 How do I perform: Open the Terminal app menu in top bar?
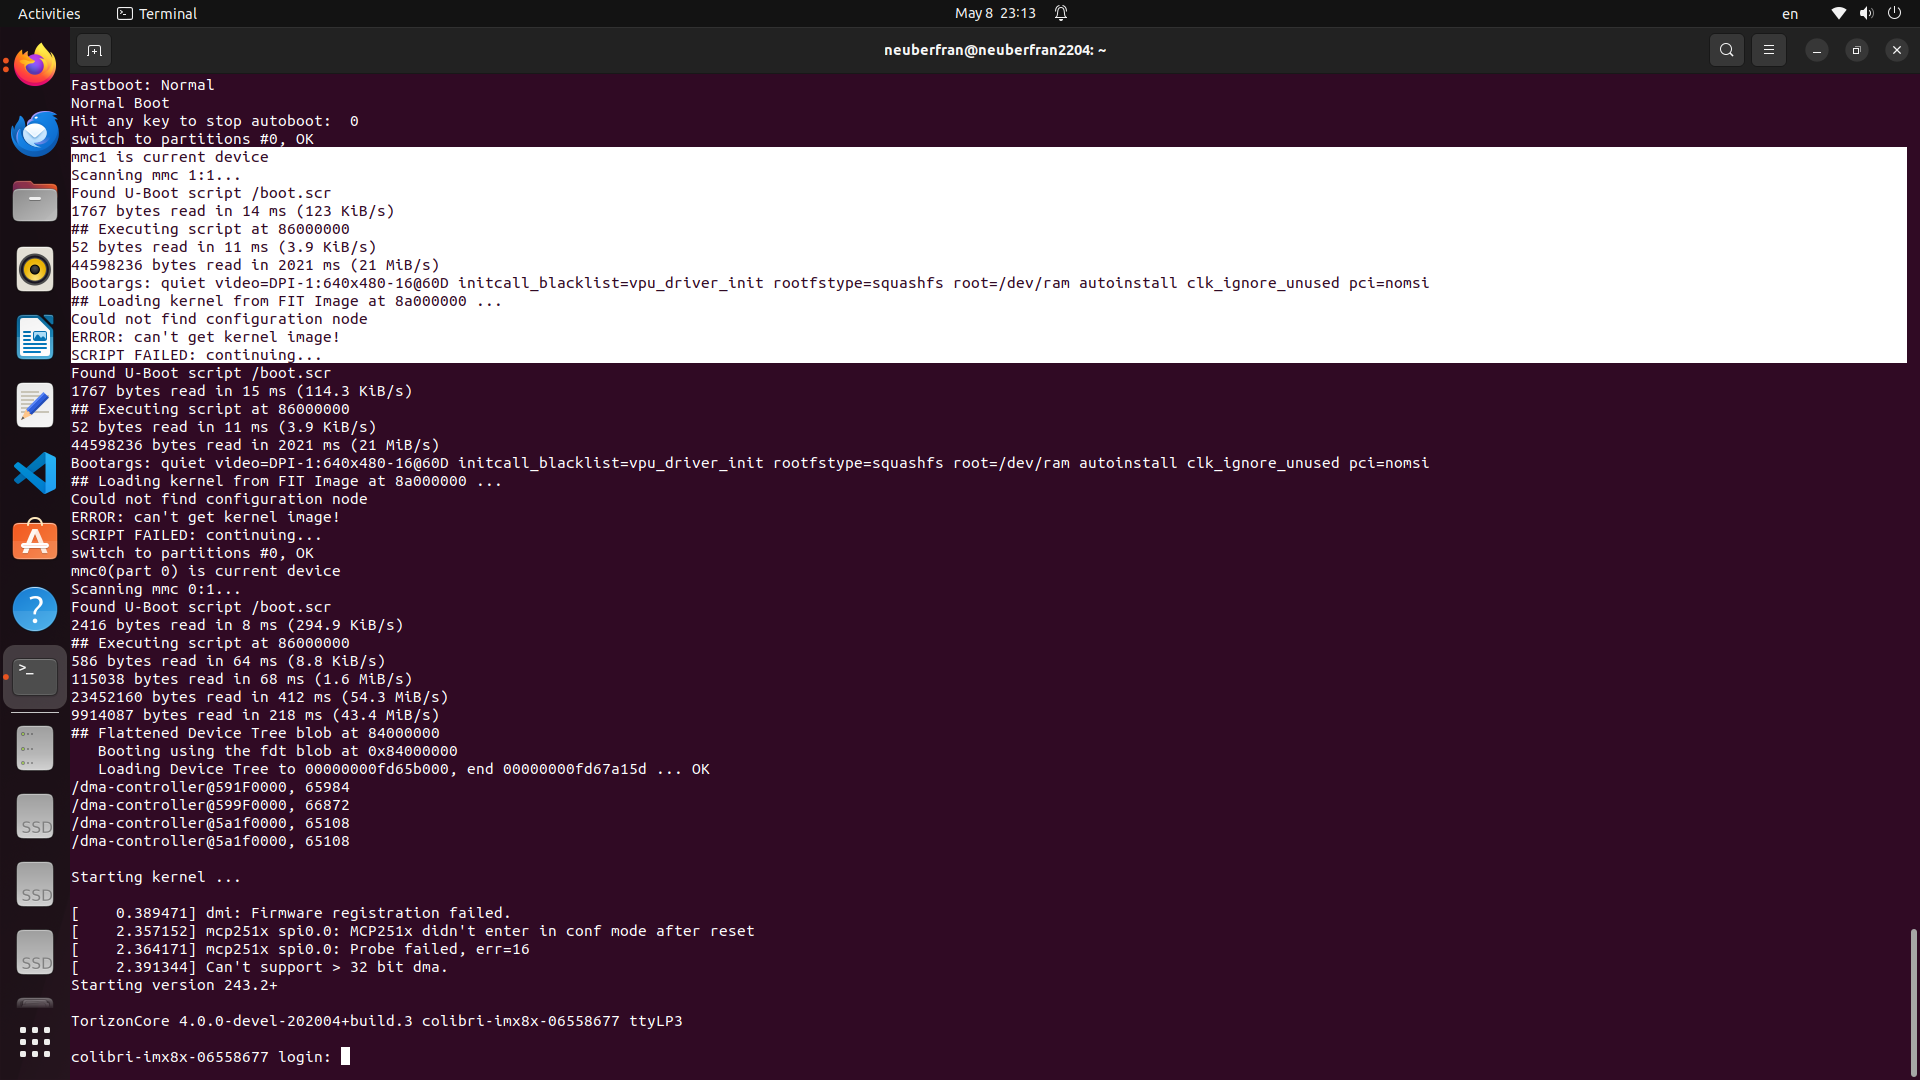pyautogui.click(x=157, y=13)
